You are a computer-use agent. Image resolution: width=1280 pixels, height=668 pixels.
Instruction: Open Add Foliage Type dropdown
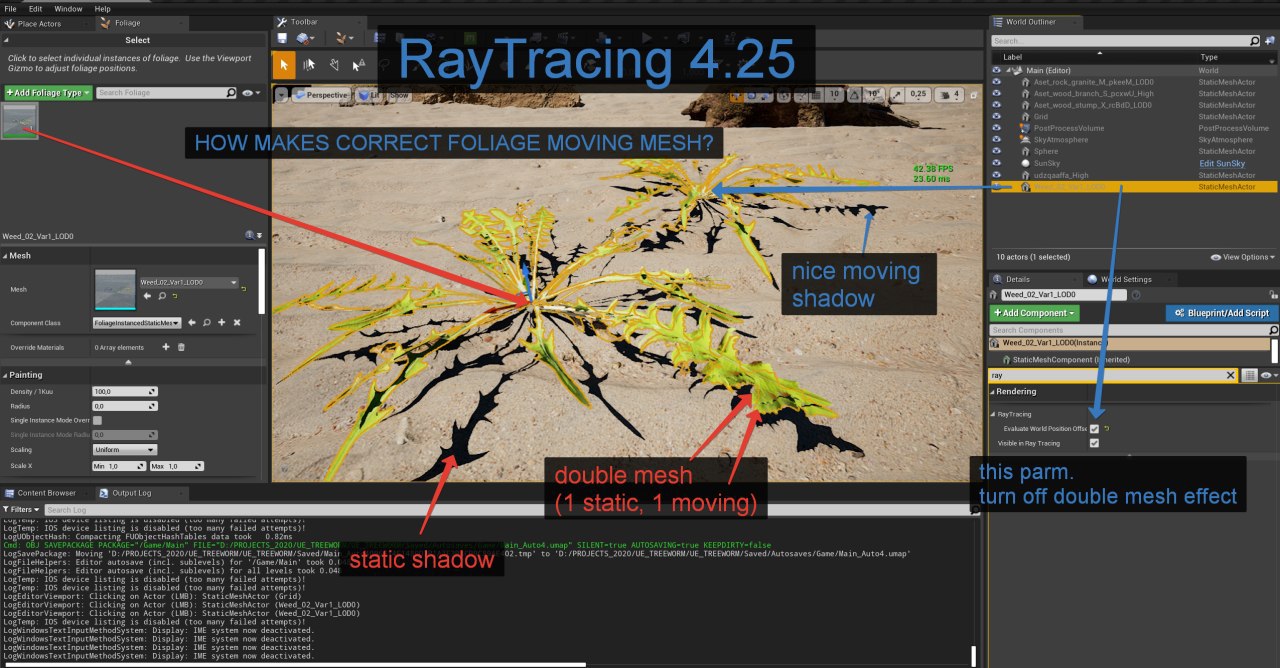(x=48, y=93)
